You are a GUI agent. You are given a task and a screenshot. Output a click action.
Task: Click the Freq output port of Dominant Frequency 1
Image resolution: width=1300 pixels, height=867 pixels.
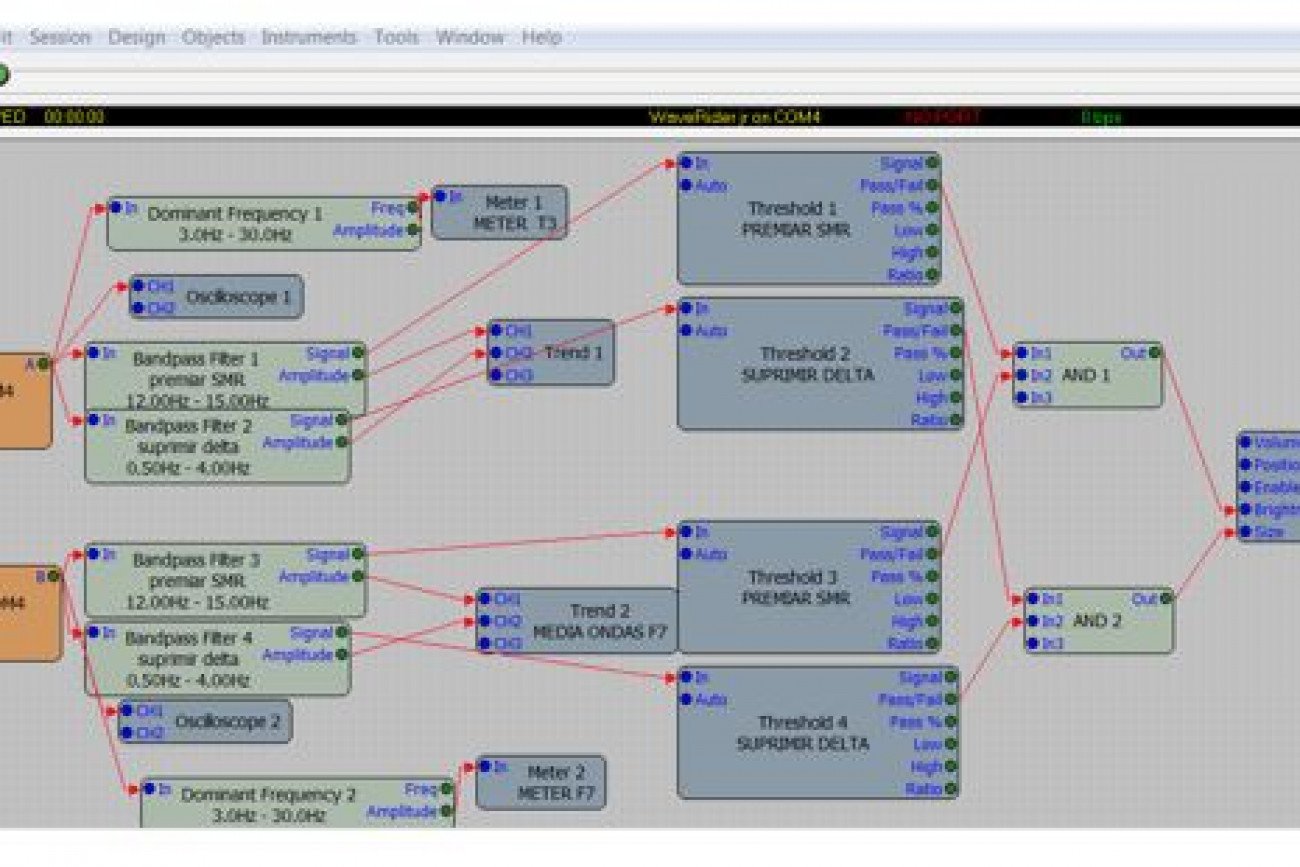[x=412, y=208]
